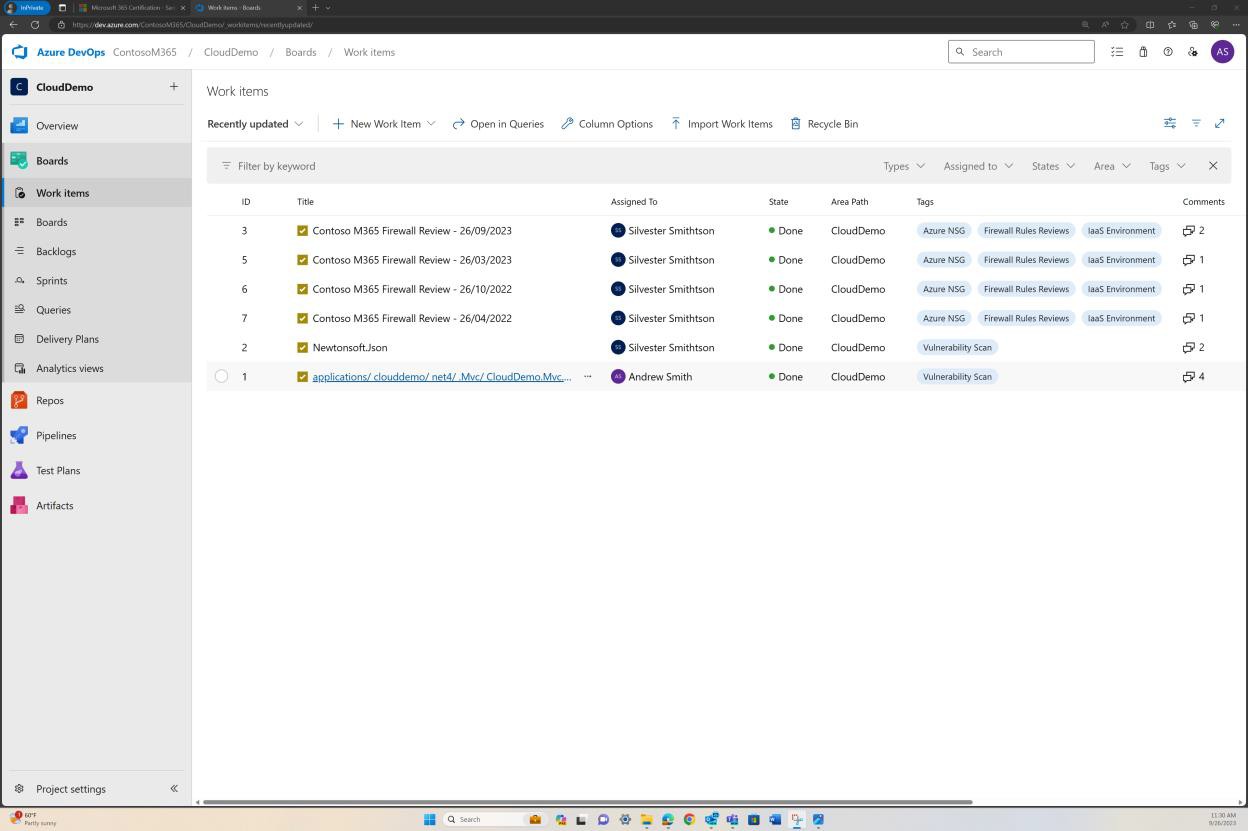Open the applications/clouddemo work item link
This screenshot has width=1248, height=831.
pos(440,376)
